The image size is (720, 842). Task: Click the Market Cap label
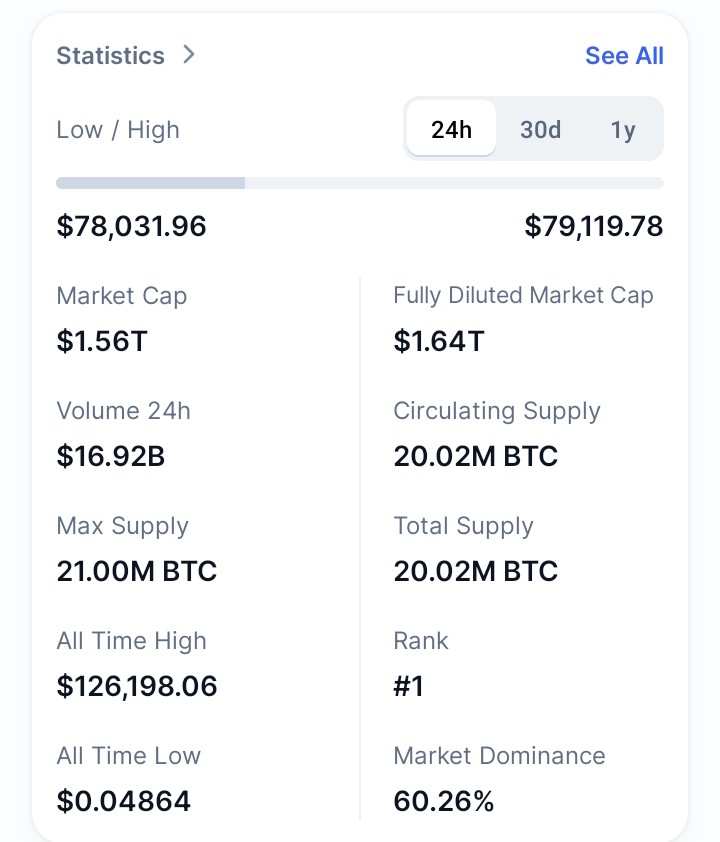(122, 296)
